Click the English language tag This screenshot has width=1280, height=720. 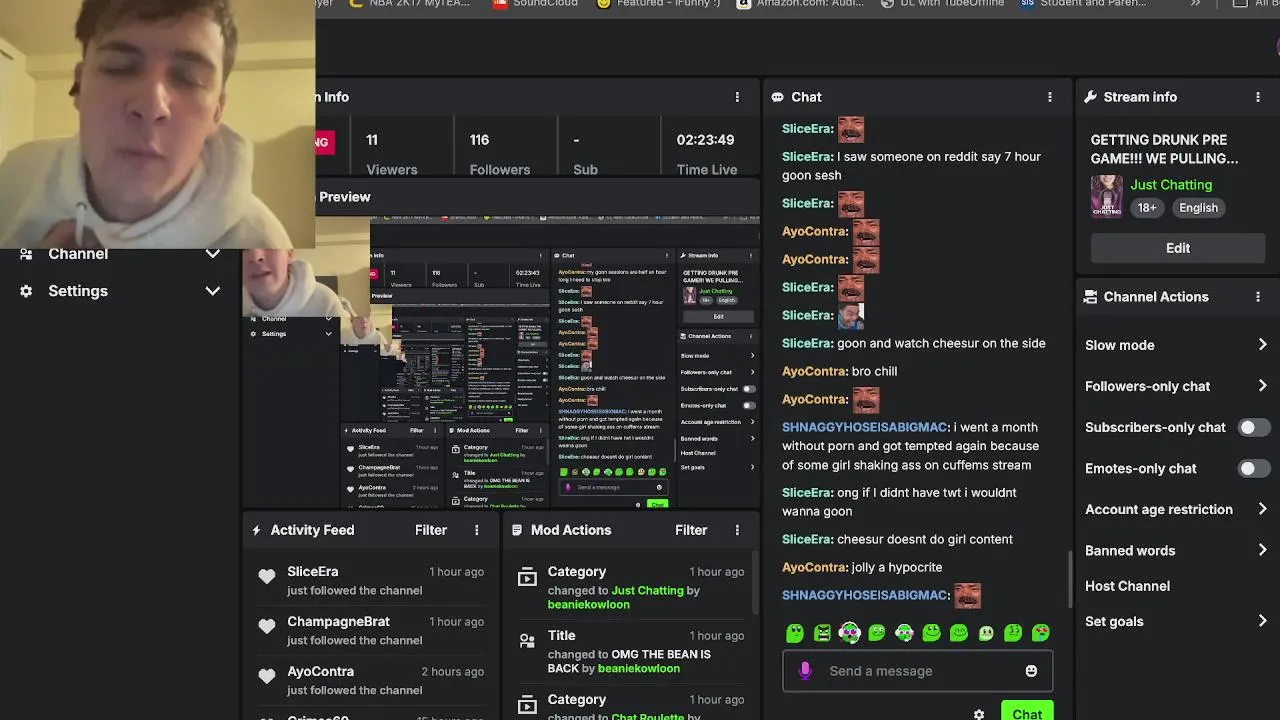tap(1198, 208)
